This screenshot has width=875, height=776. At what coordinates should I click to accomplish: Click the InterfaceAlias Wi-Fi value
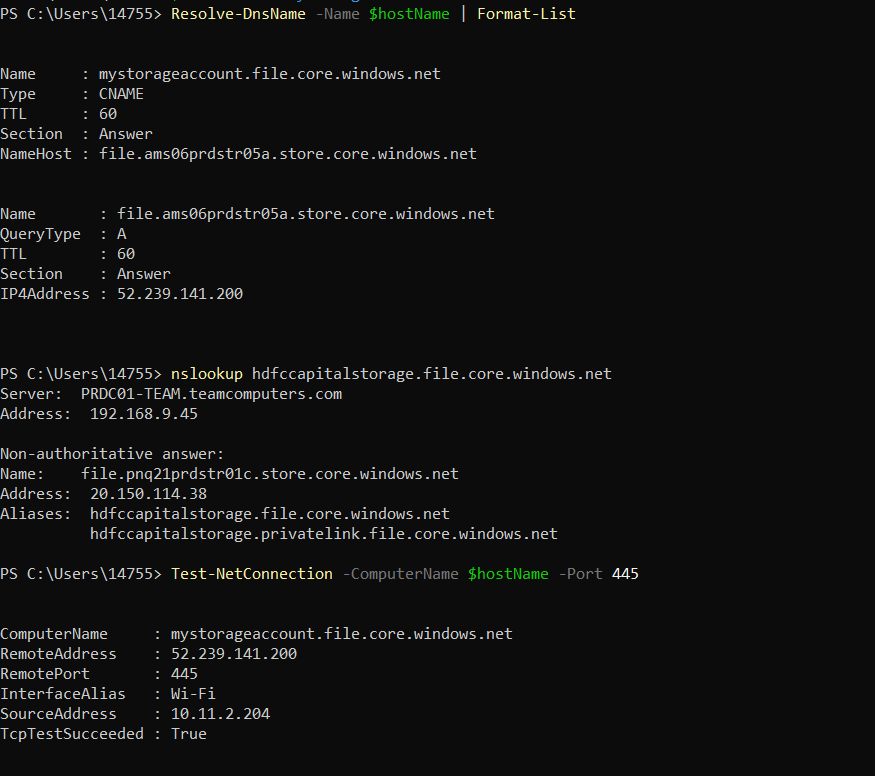click(x=193, y=694)
